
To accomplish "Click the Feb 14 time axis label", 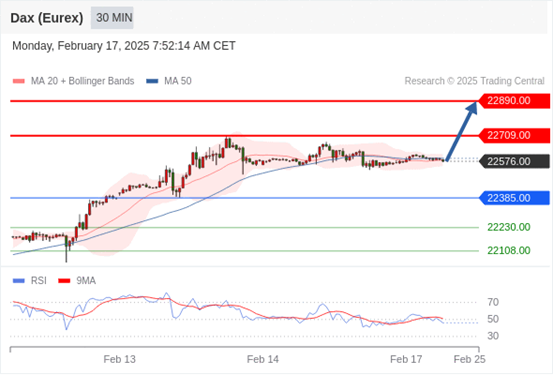I will coord(263,359).
